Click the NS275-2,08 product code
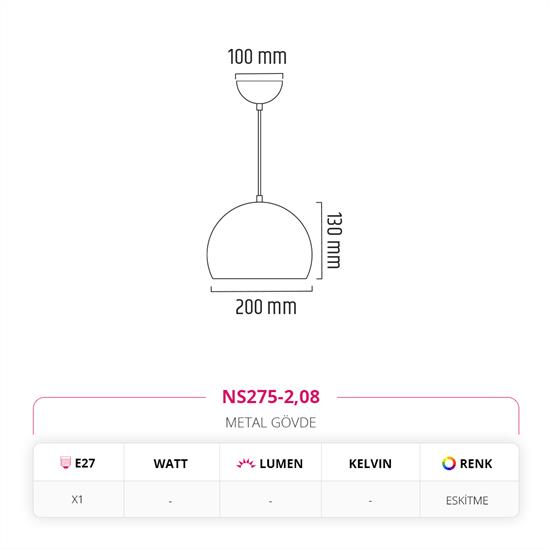550x550 pixels. [271, 397]
